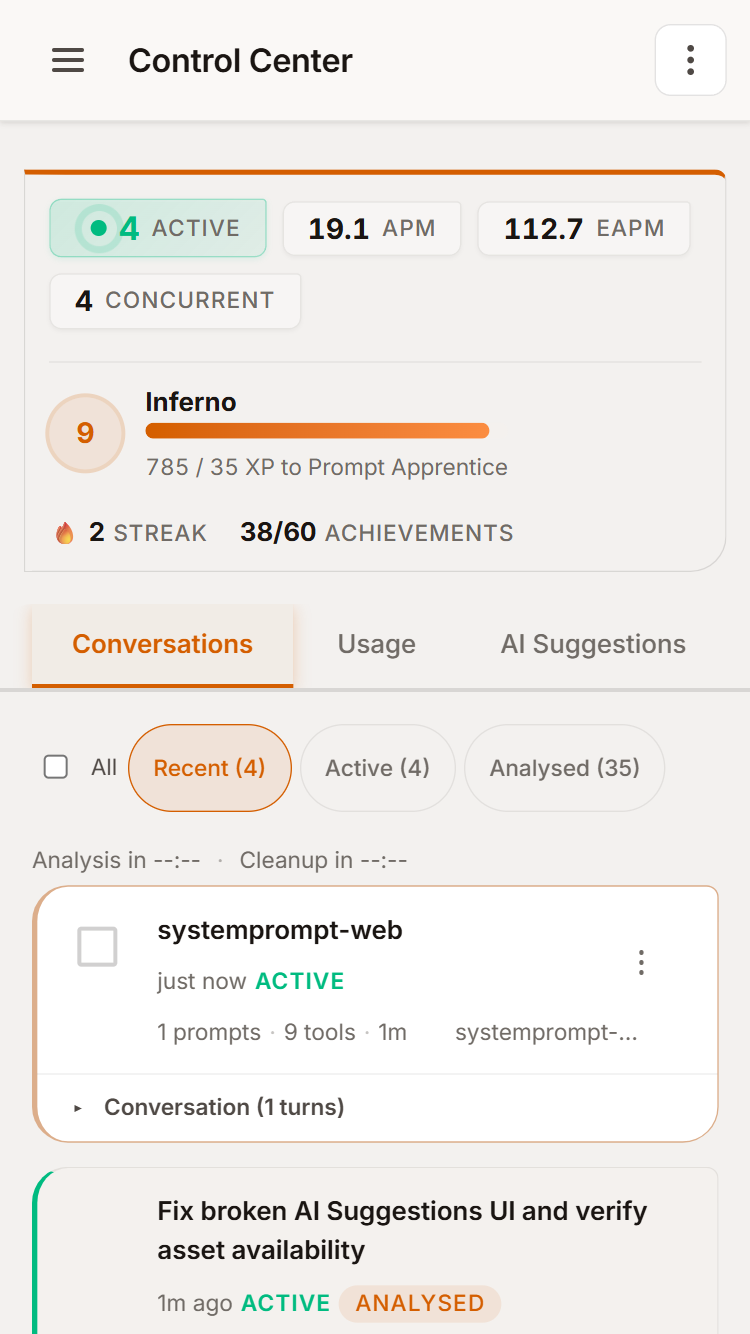The height and width of the screenshot is (1334, 750).
Task: Filter by Active (4) conversations
Action: click(x=377, y=768)
